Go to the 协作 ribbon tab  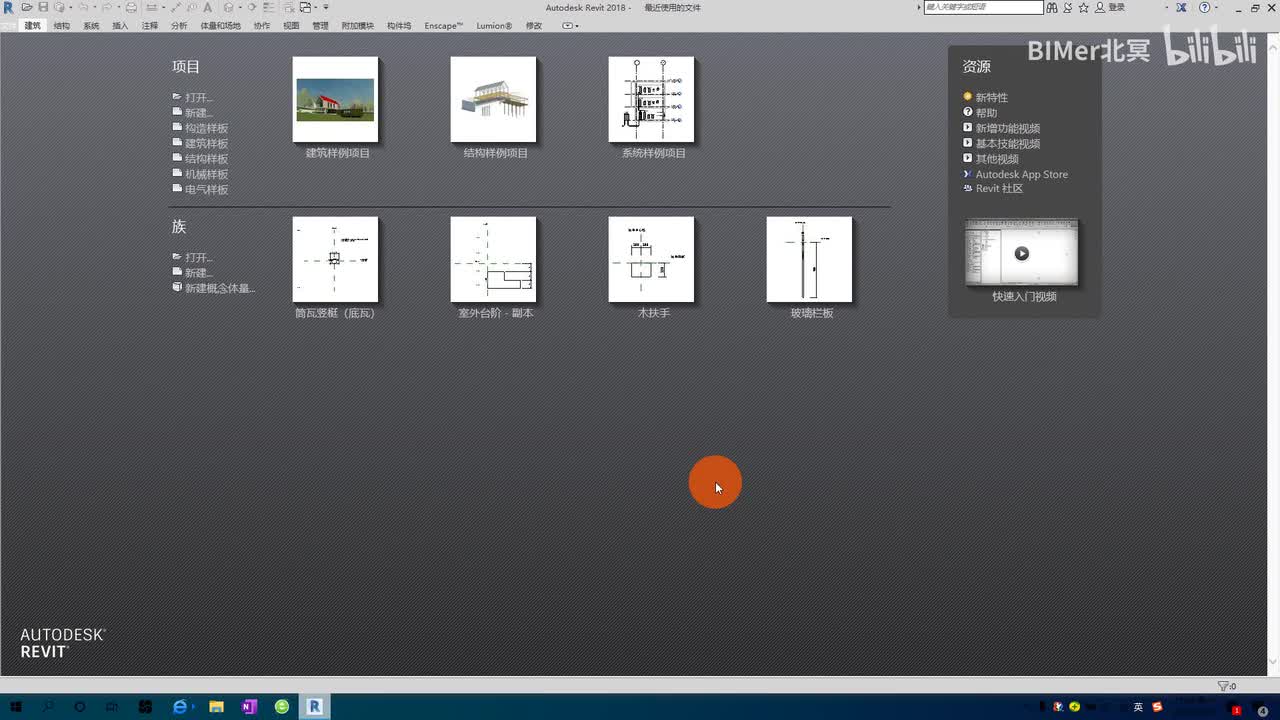pyautogui.click(x=262, y=26)
